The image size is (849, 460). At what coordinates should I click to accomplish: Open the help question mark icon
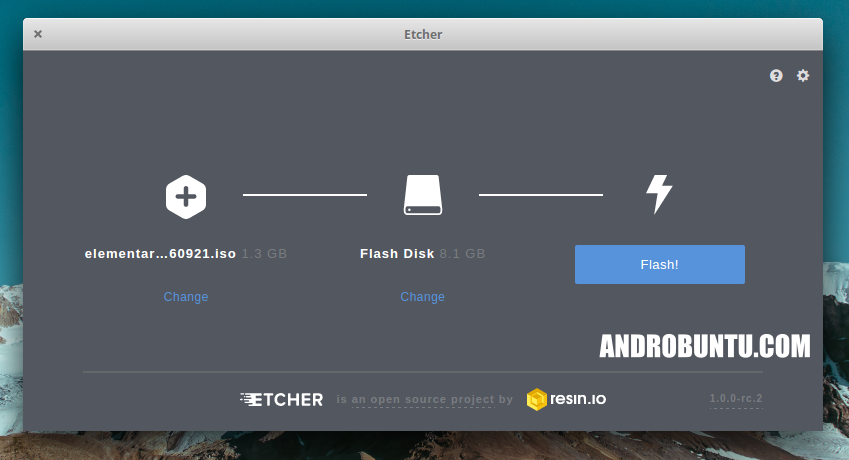click(776, 76)
